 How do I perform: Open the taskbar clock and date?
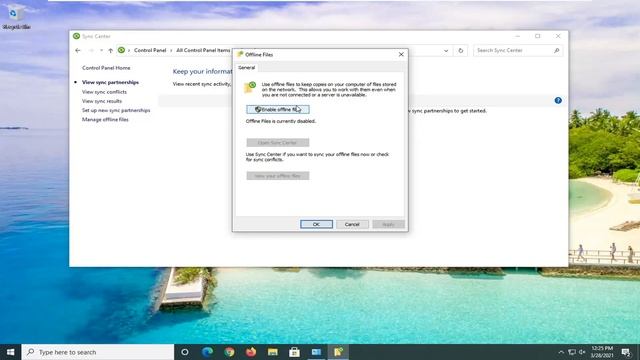(602, 352)
